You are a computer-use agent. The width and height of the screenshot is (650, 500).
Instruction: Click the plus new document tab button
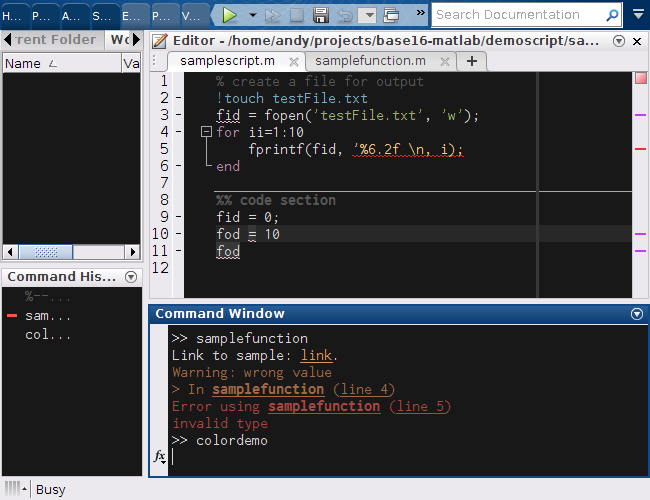pyautogui.click(x=472, y=61)
